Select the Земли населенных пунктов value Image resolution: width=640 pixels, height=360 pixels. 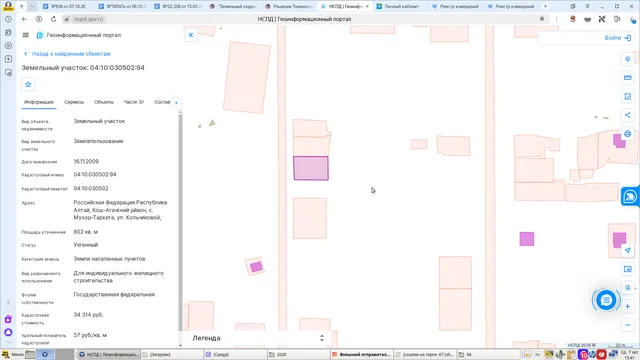point(109,259)
